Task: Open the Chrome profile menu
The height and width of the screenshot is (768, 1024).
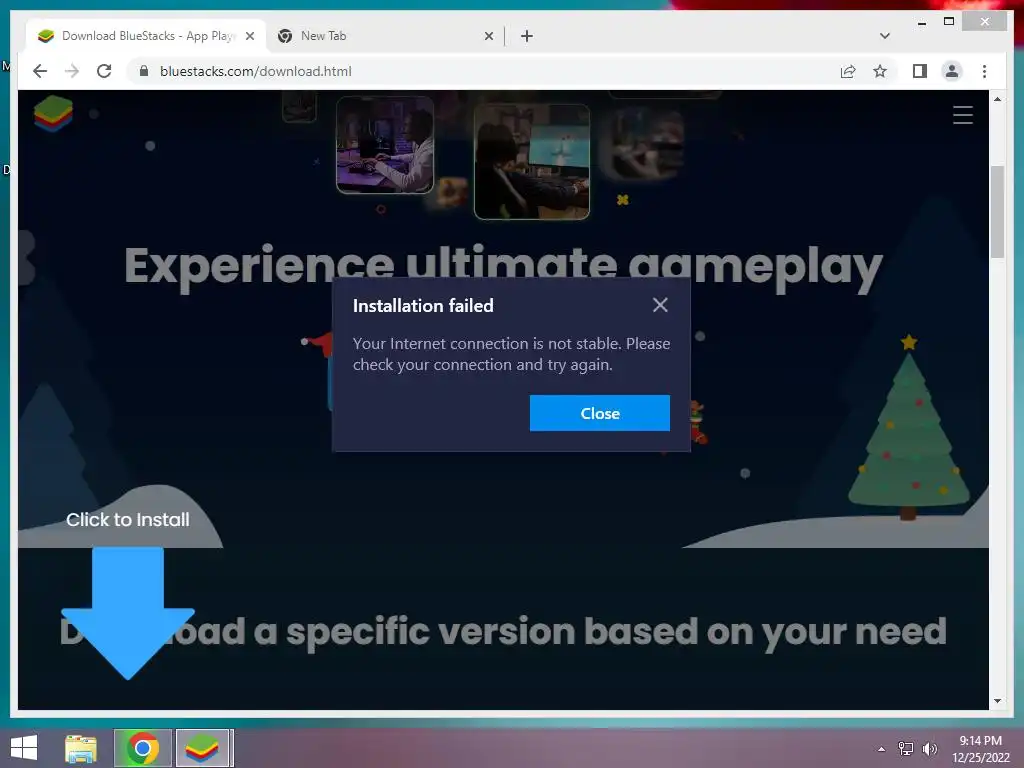Action: pyautogui.click(x=952, y=71)
